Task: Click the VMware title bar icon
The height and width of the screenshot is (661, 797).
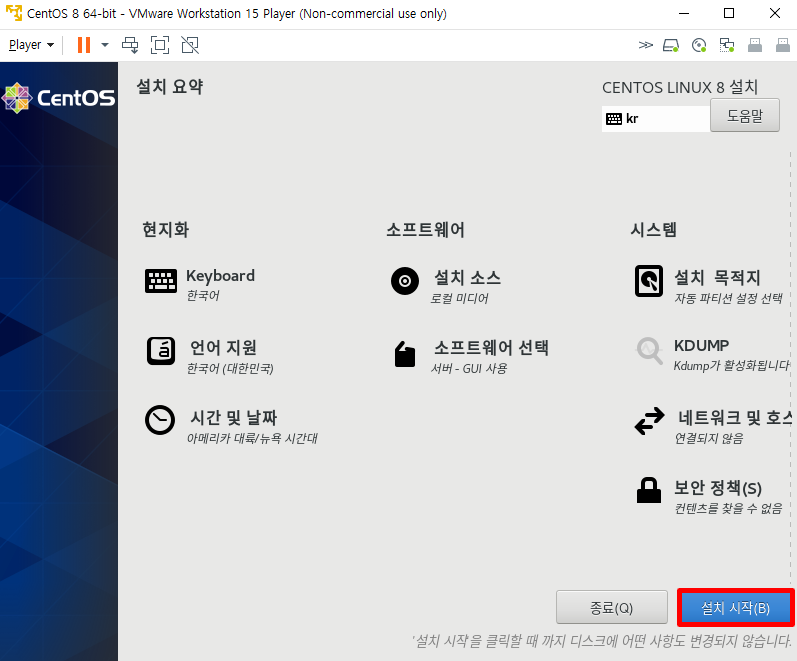Action: [x=14, y=13]
